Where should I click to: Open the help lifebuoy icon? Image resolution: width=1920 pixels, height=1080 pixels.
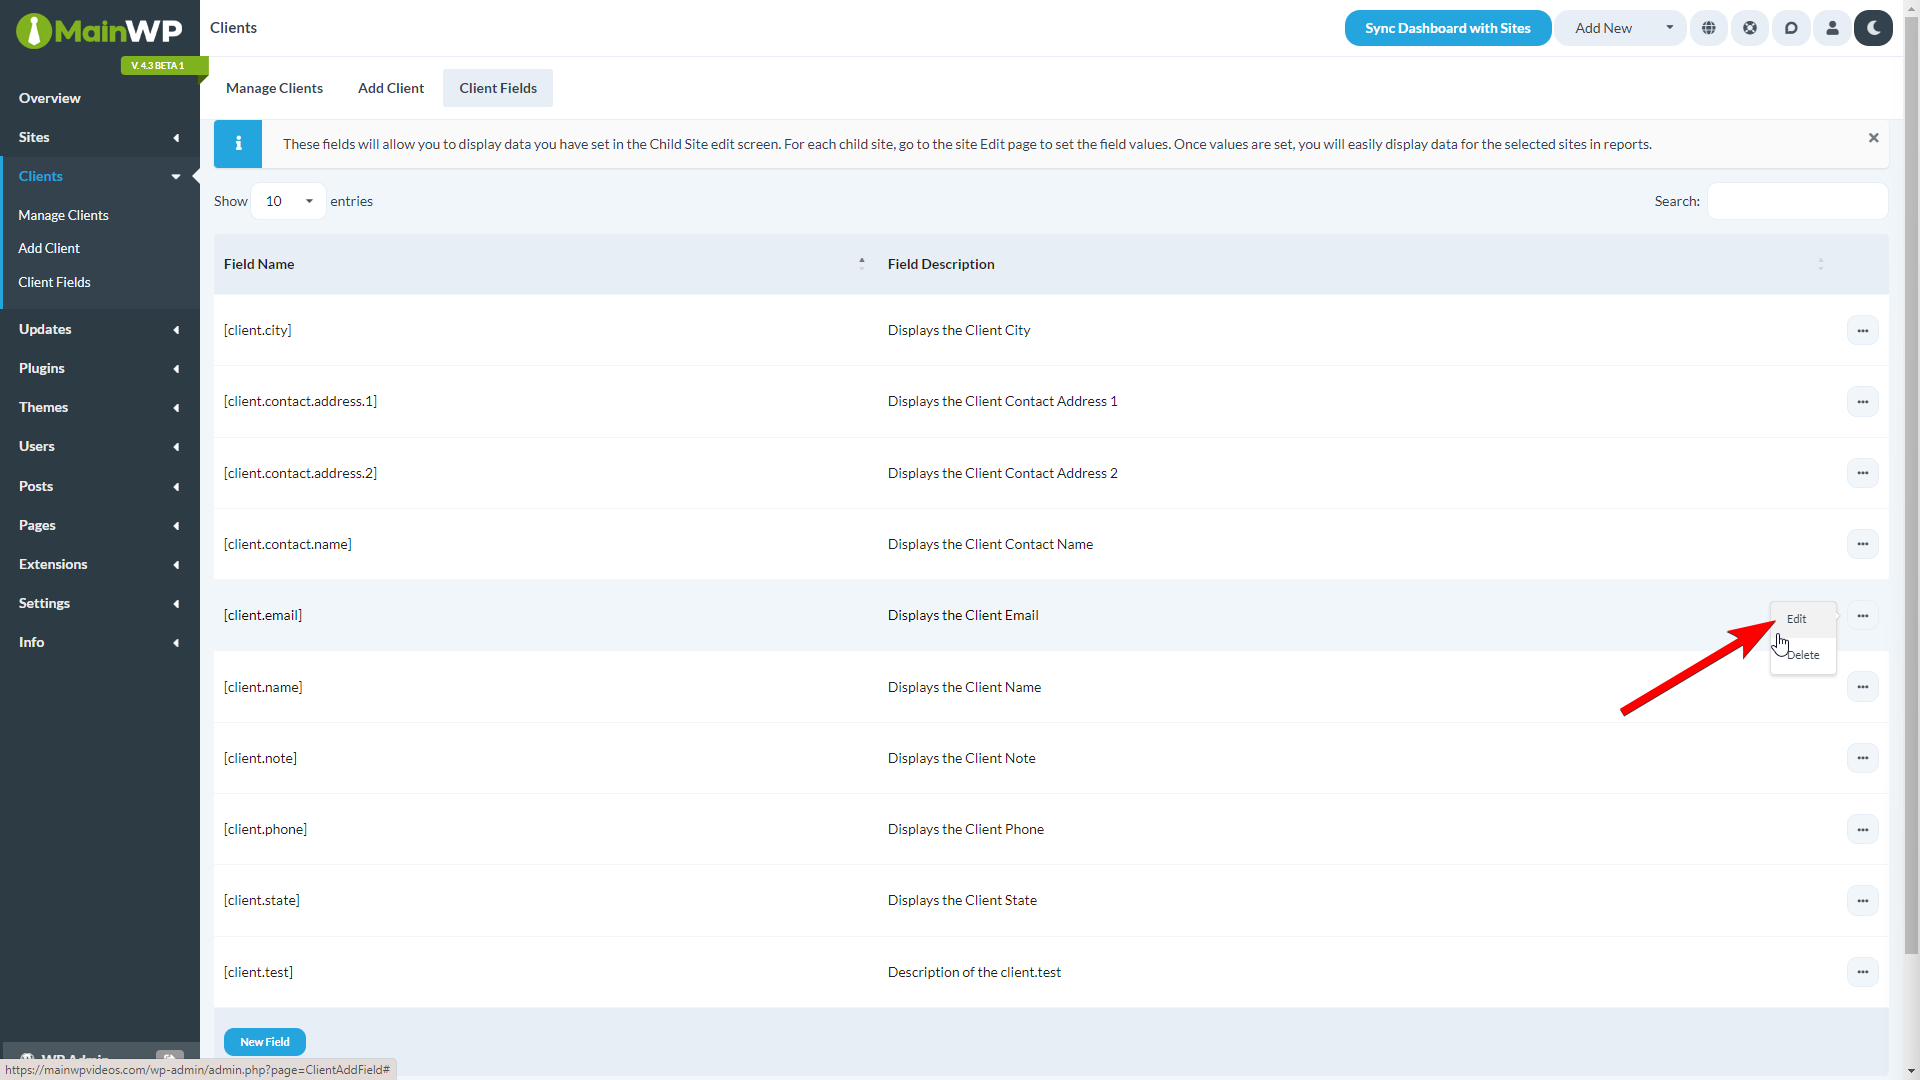pyautogui.click(x=1750, y=28)
